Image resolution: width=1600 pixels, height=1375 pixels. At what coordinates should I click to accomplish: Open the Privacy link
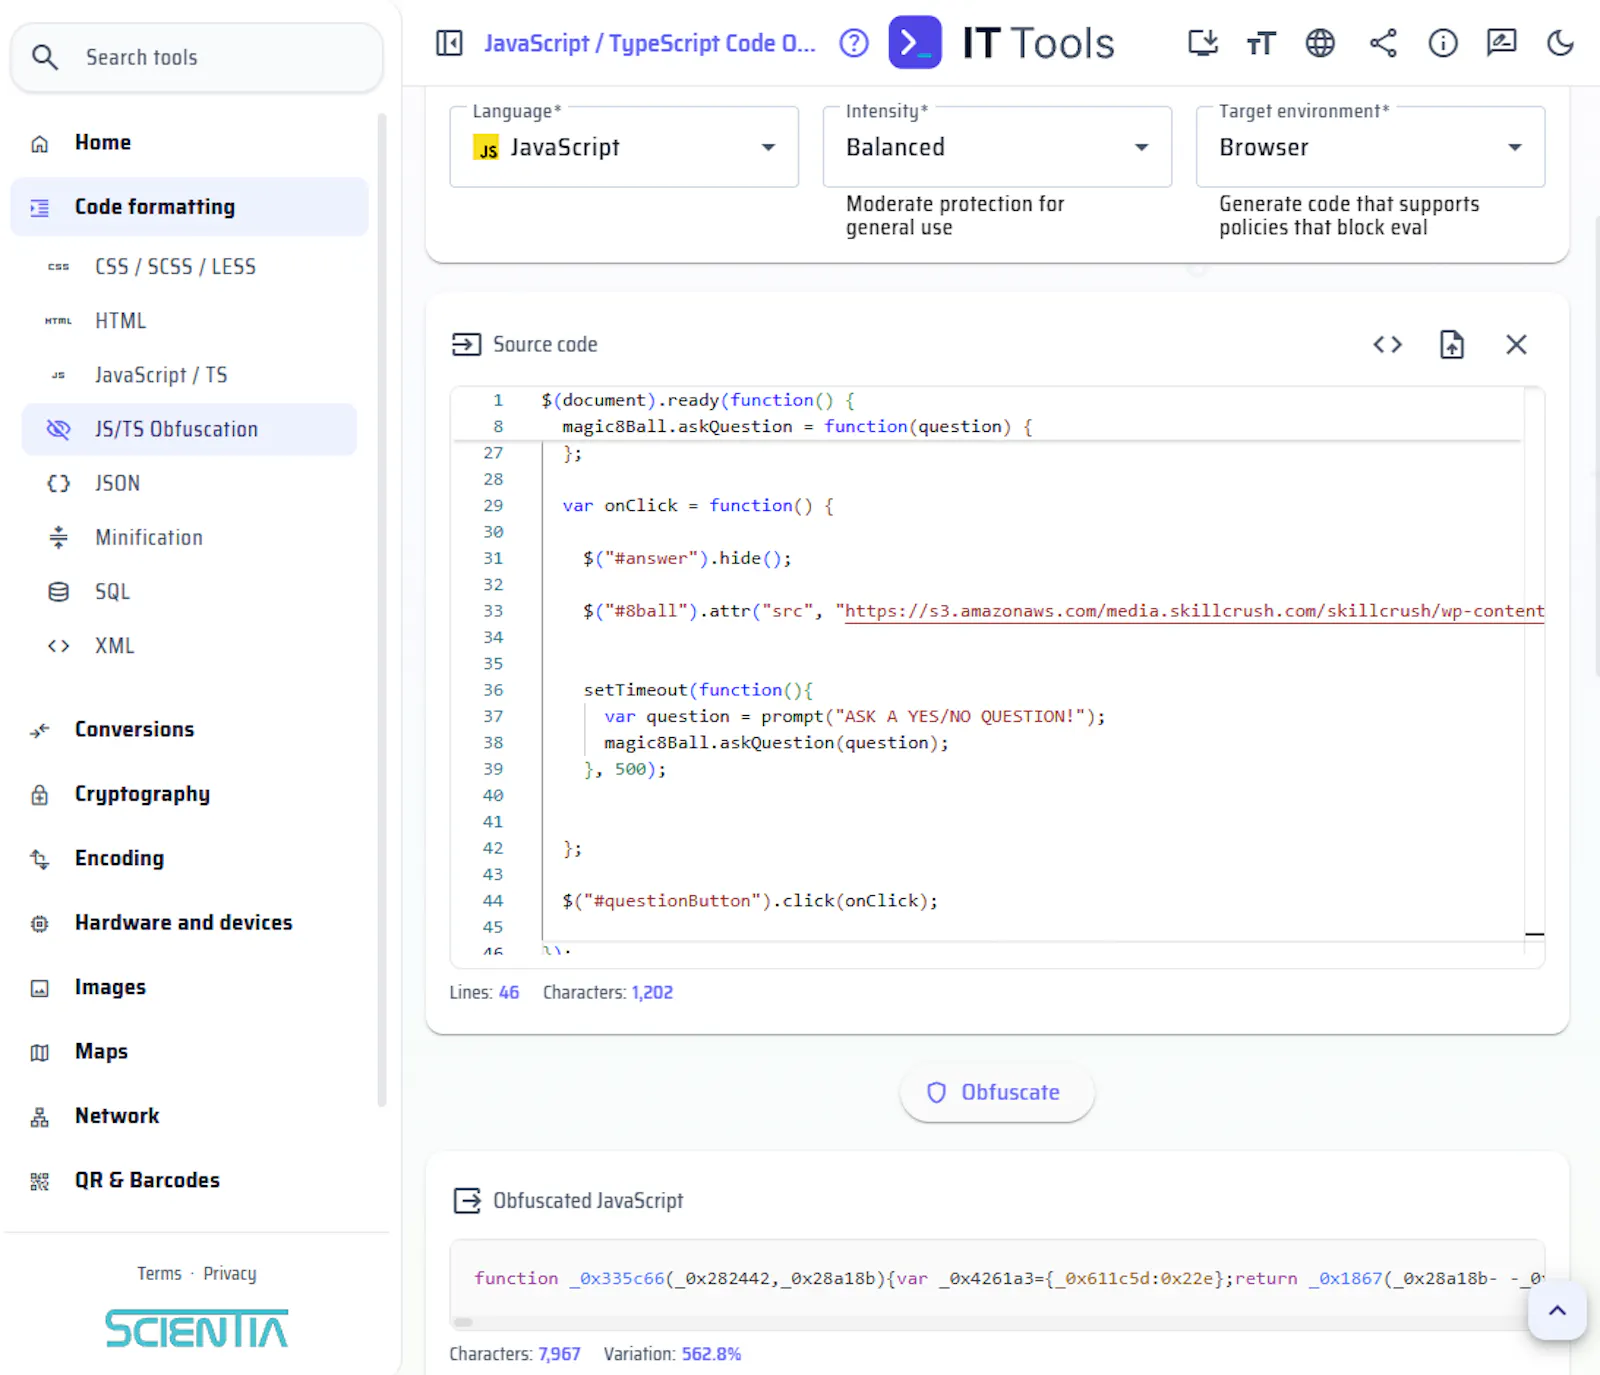coord(230,1273)
